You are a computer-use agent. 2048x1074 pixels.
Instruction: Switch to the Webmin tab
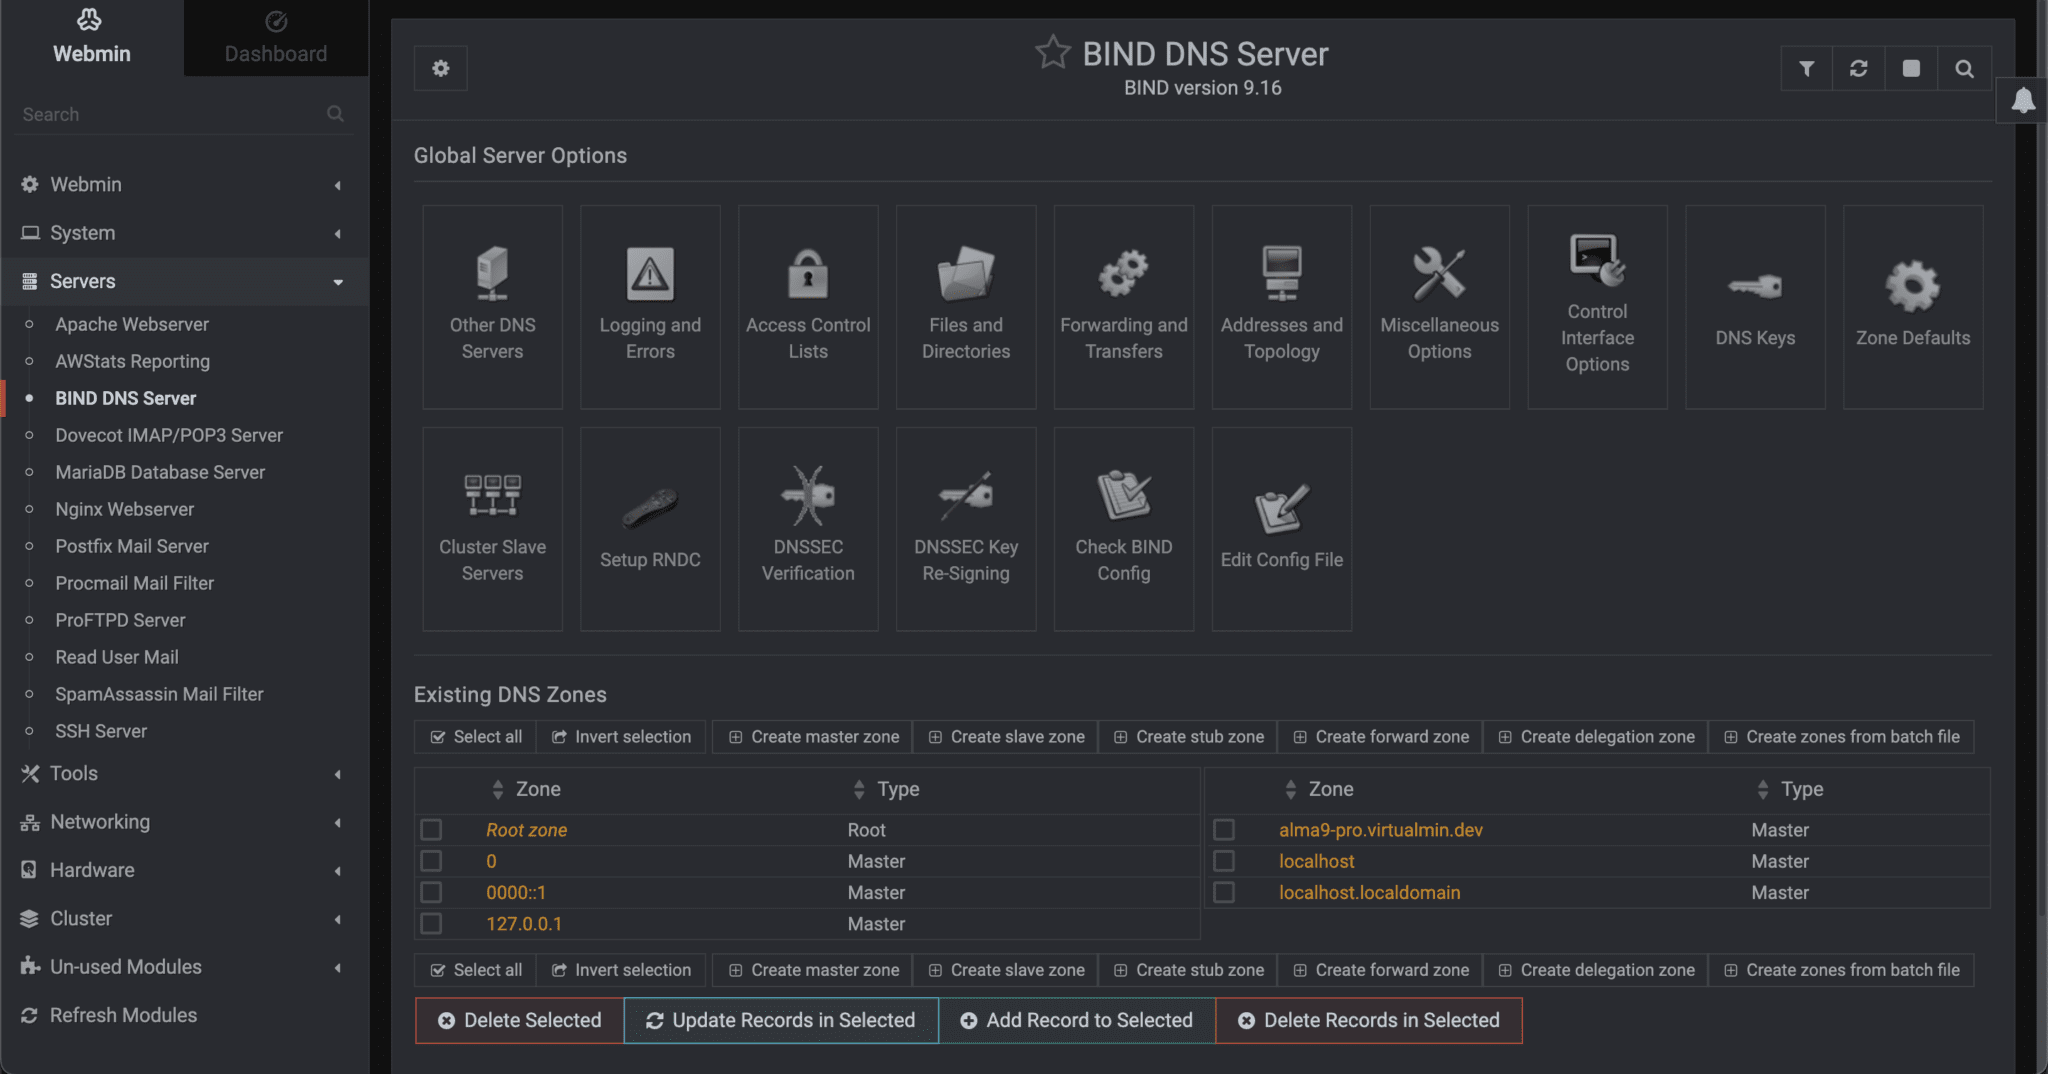91,38
